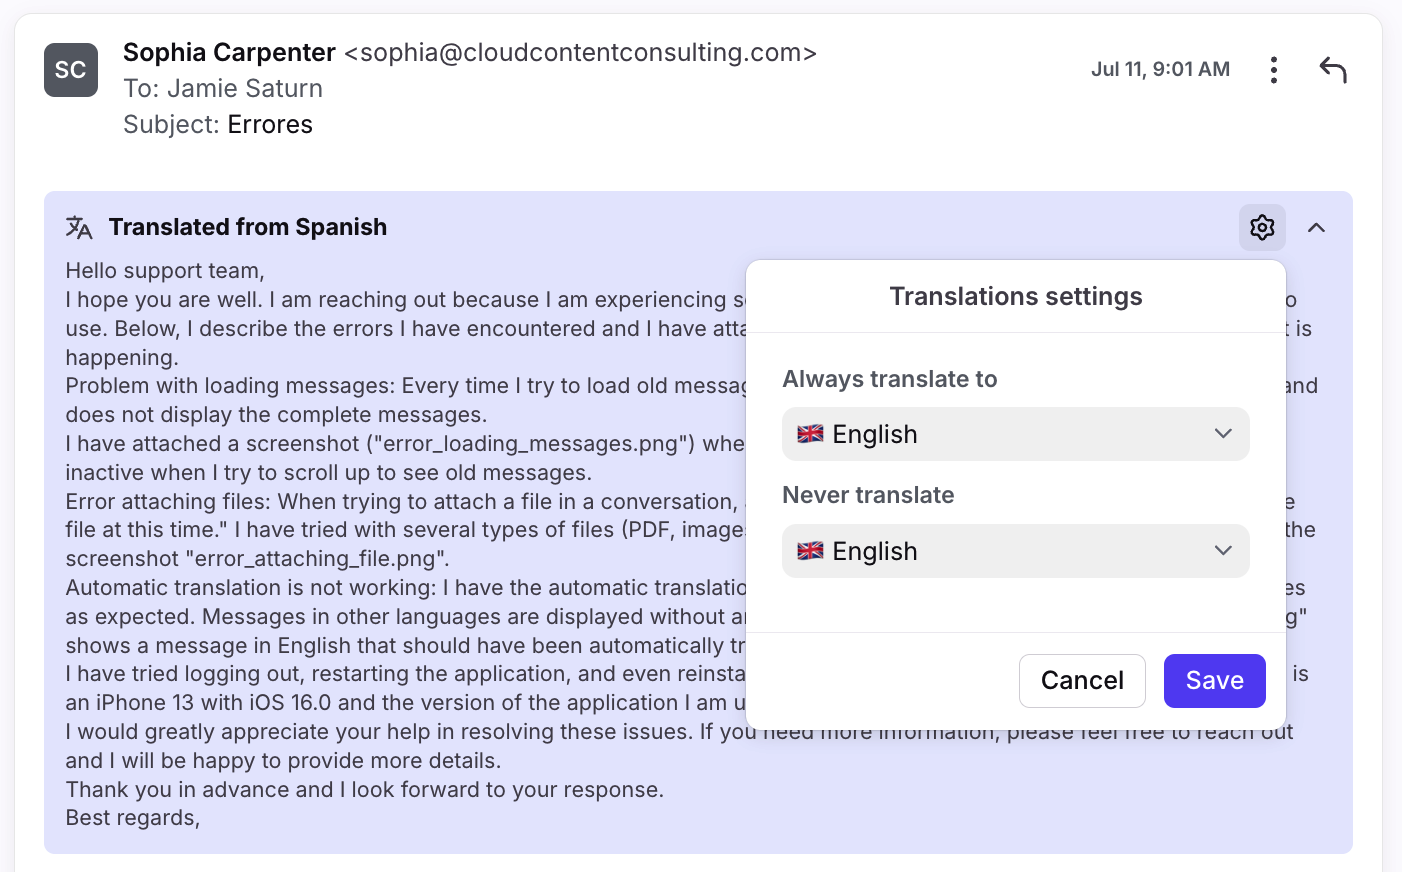Viewport: 1402px width, 872px height.
Task: Click the Errores subject line
Action: 270,124
